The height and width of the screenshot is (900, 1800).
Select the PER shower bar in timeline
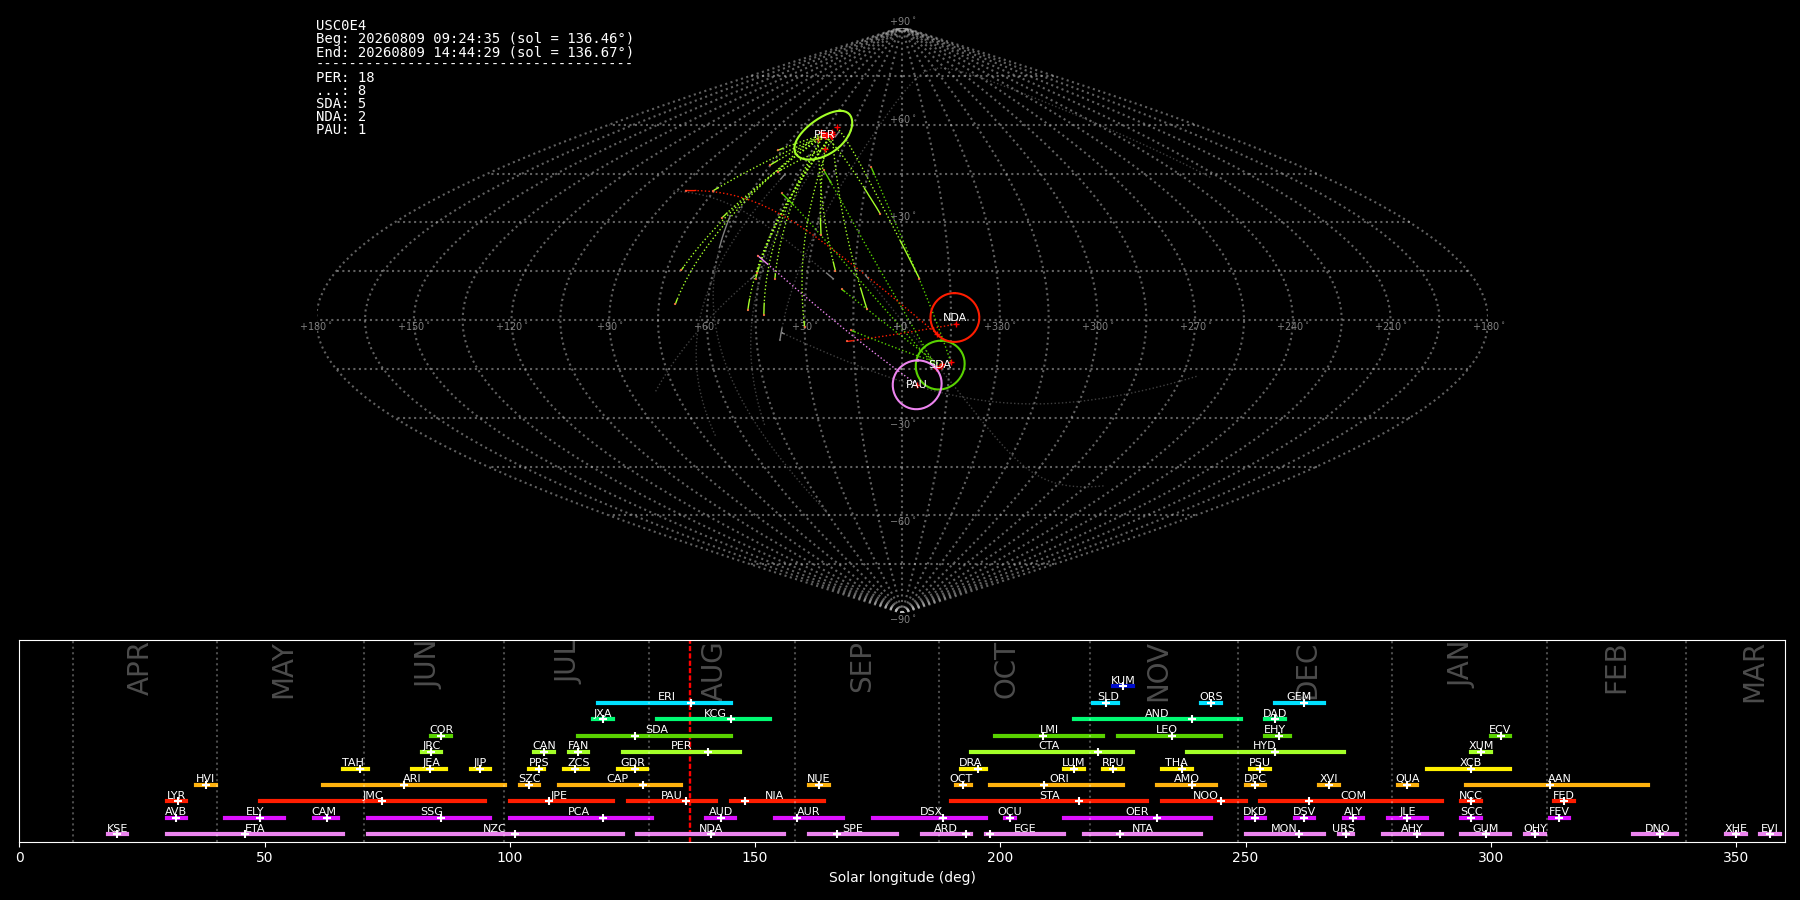[681, 752]
